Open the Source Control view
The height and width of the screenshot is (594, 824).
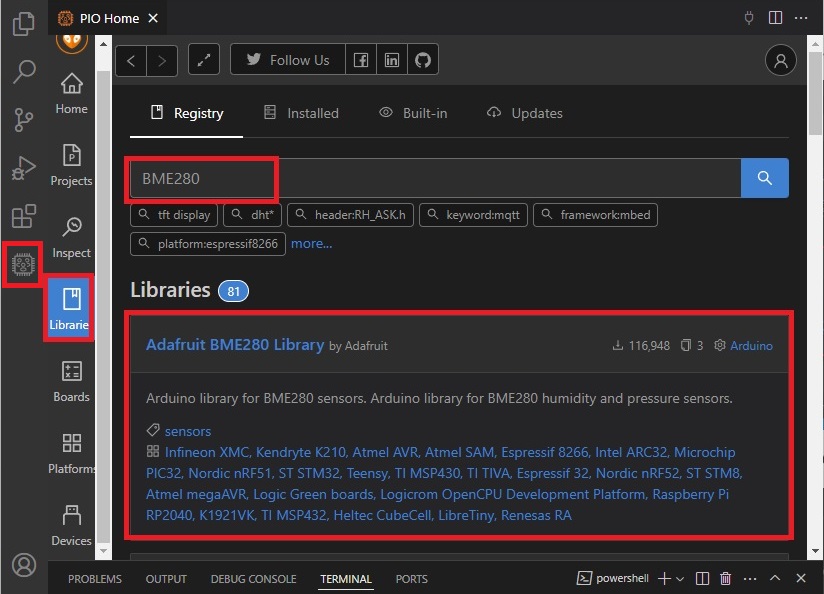(x=23, y=119)
